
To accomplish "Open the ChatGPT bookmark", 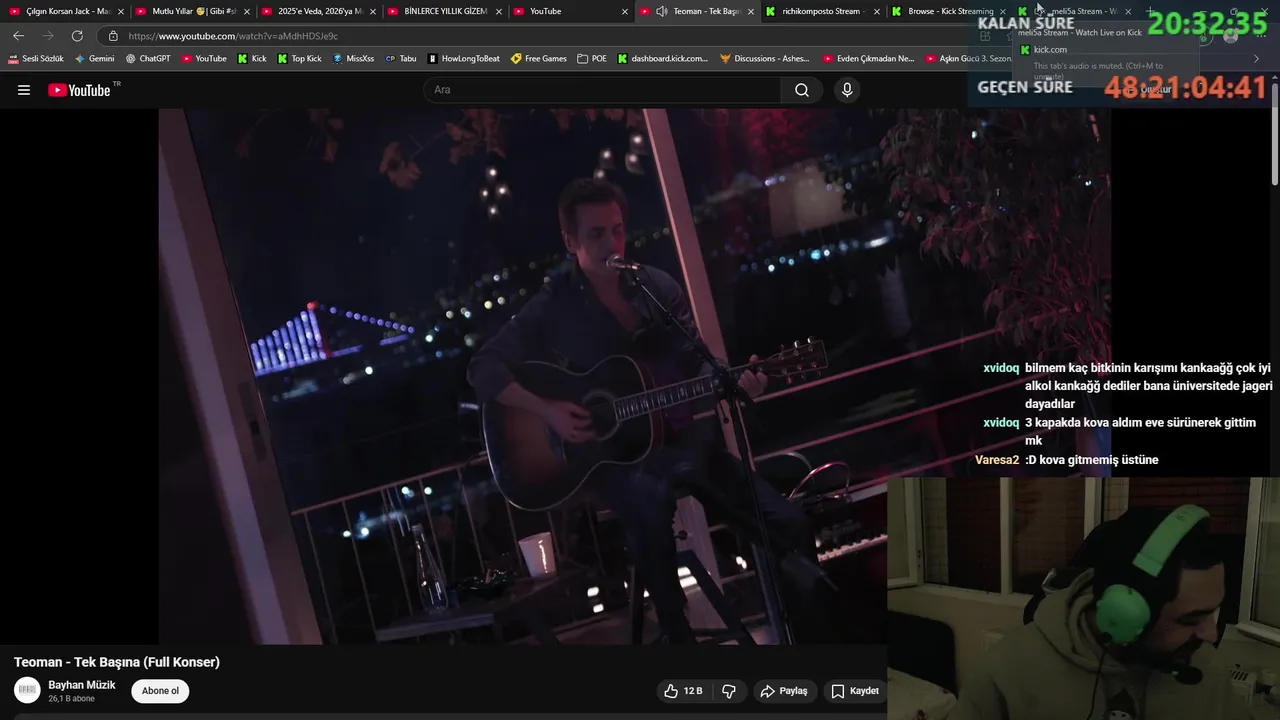I will point(148,59).
